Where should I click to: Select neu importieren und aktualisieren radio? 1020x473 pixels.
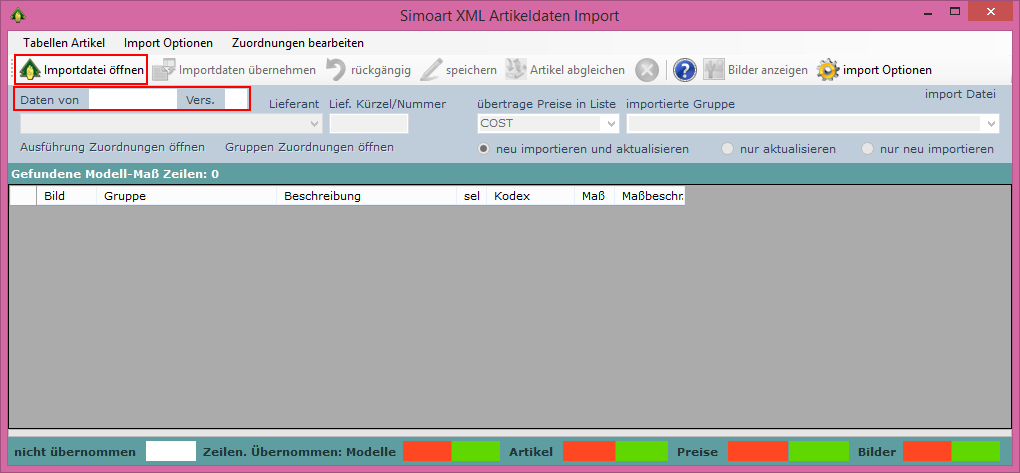[x=483, y=149]
